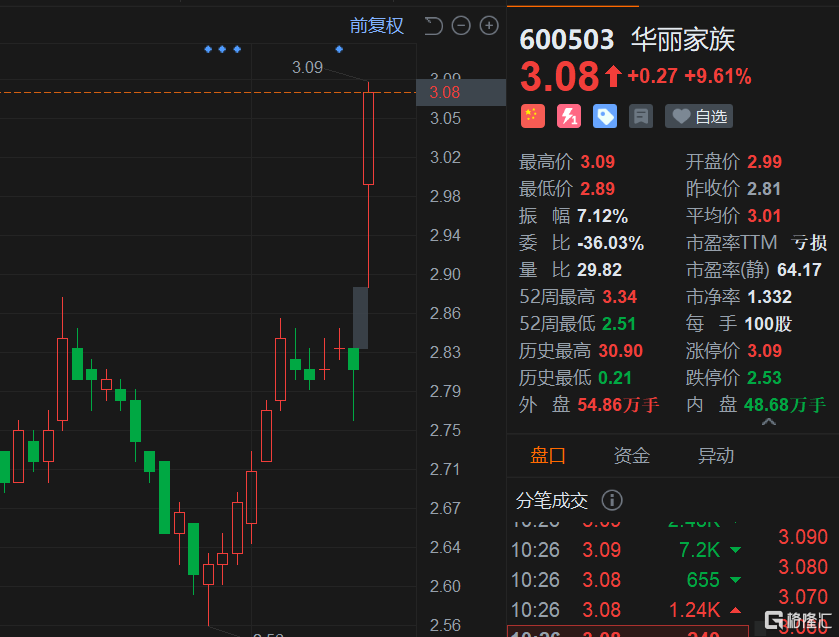The width and height of the screenshot is (839, 637).
Task: Select the 10:26 trade row with 1.24K volume
Action: [627, 610]
